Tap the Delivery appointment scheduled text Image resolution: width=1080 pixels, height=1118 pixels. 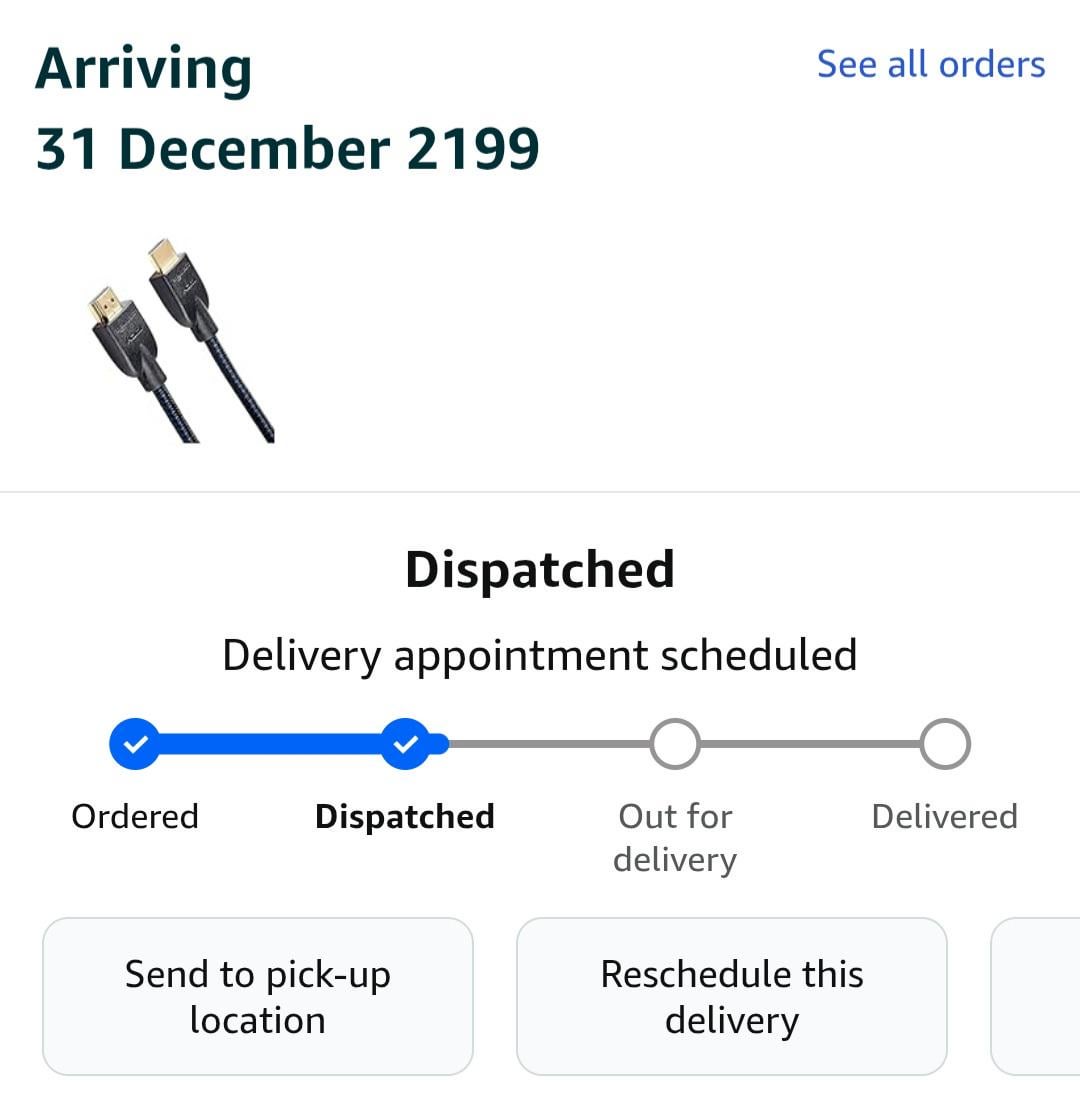(x=540, y=655)
